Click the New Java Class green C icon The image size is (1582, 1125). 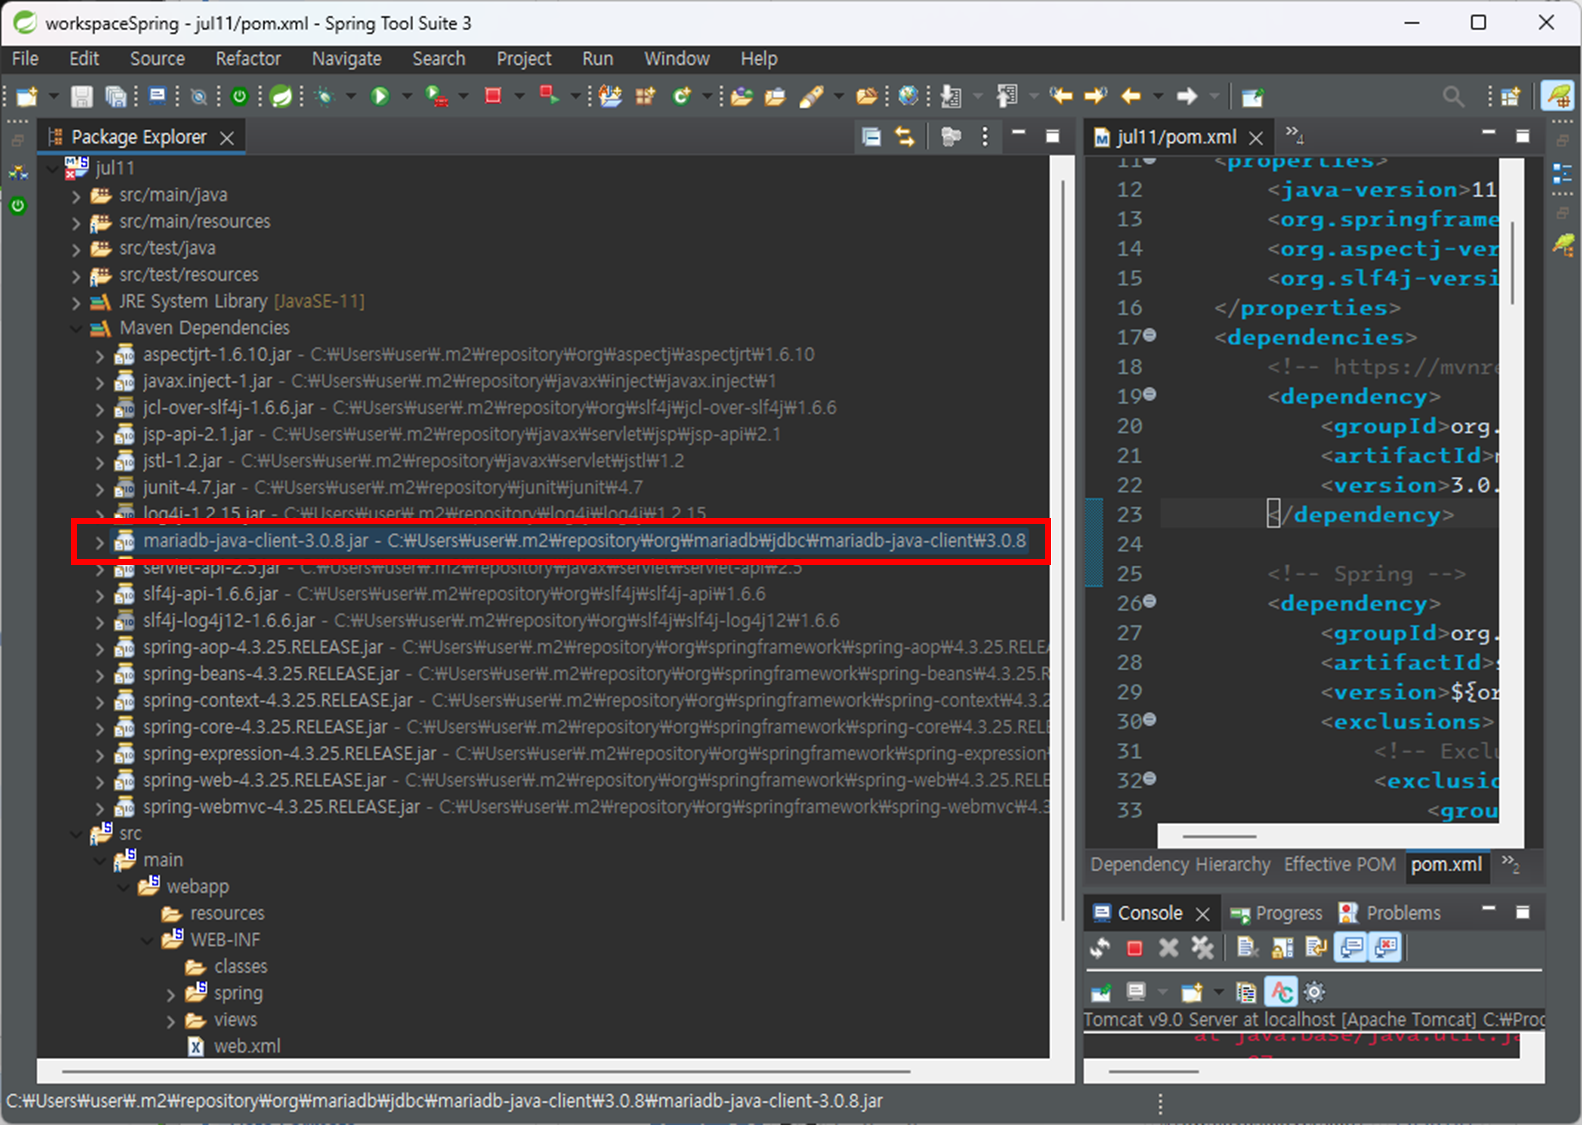point(682,96)
